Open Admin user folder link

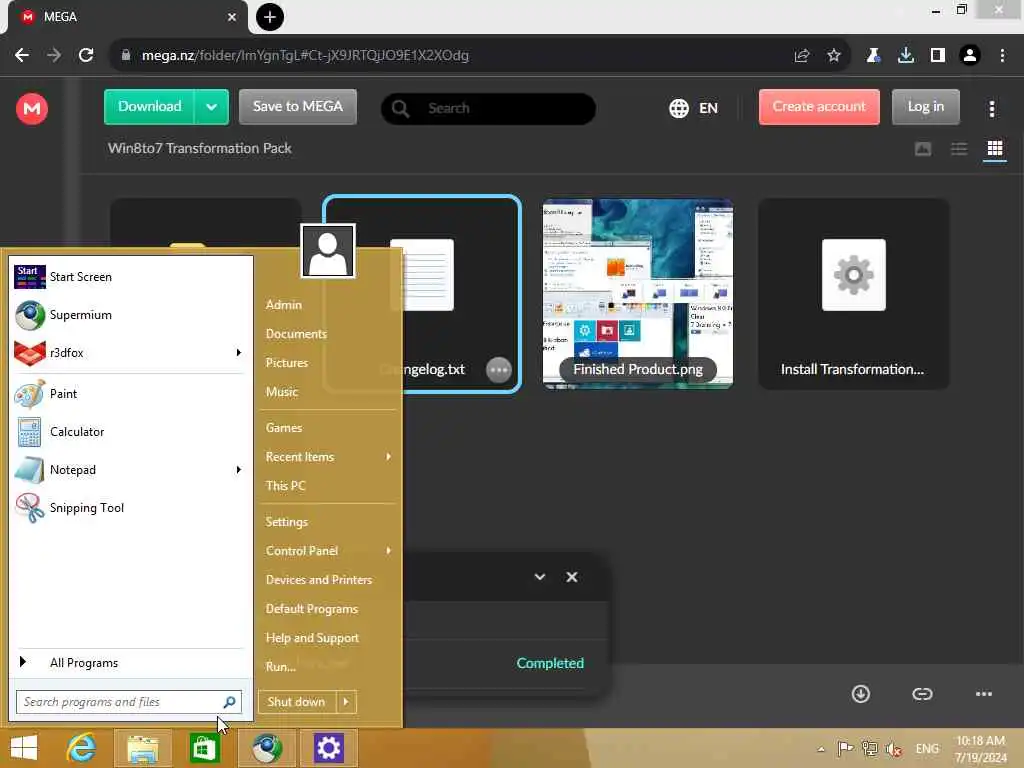pyautogui.click(x=283, y=305)
